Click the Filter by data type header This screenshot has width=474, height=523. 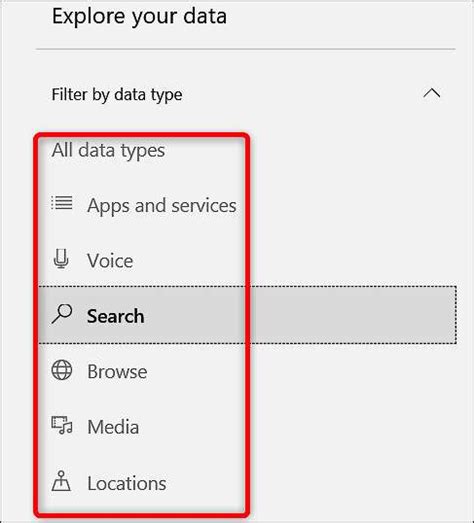[117, 94]
